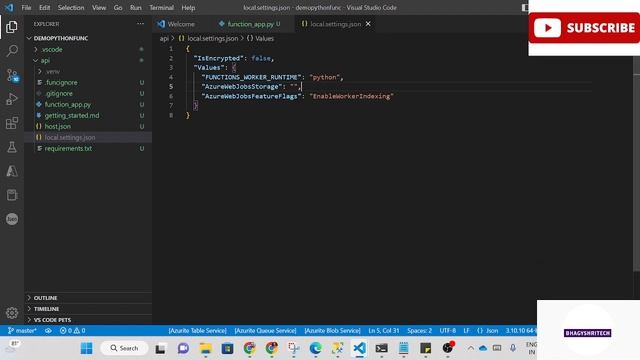Click line 6 AzureWebJobsFeatureFlags key

[x=251, y=96]
